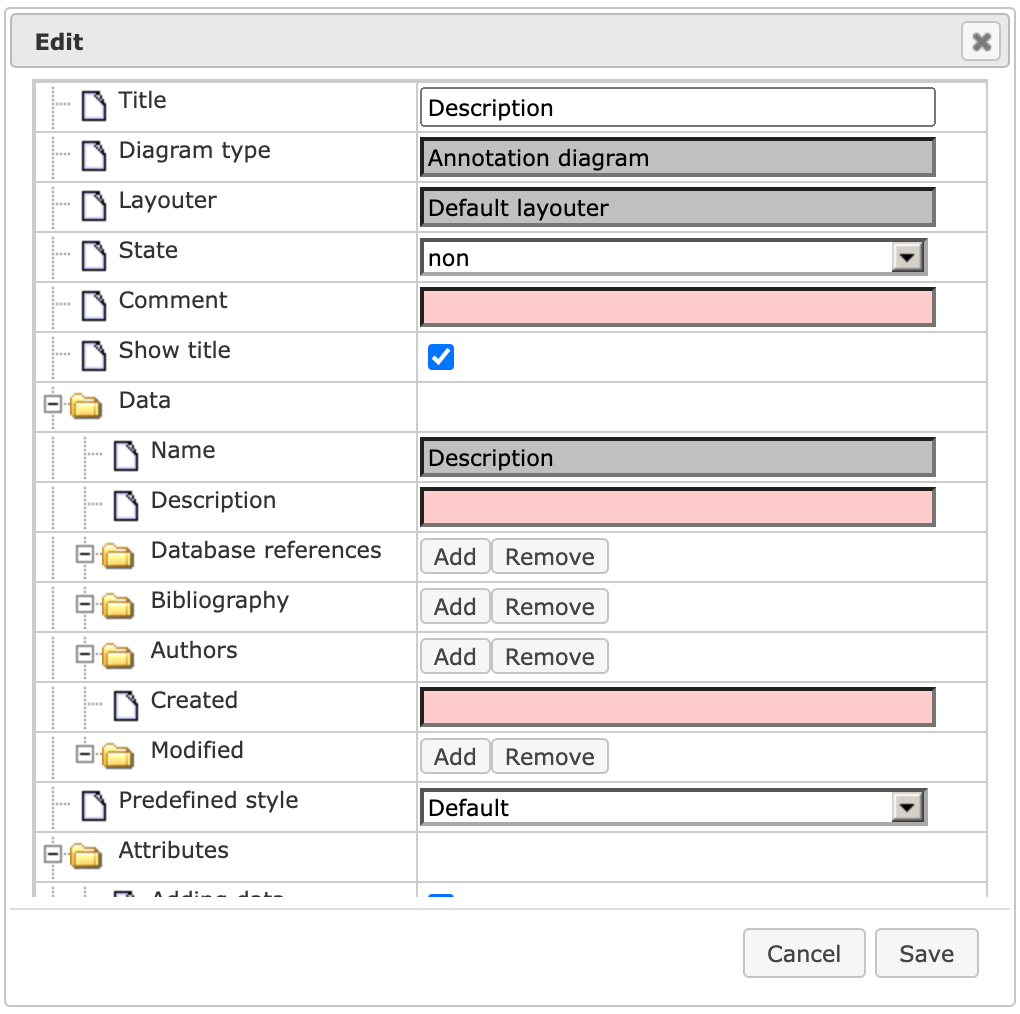
Task: Click the Annotation diagram read-only field
Action: (x=678, y=157)
